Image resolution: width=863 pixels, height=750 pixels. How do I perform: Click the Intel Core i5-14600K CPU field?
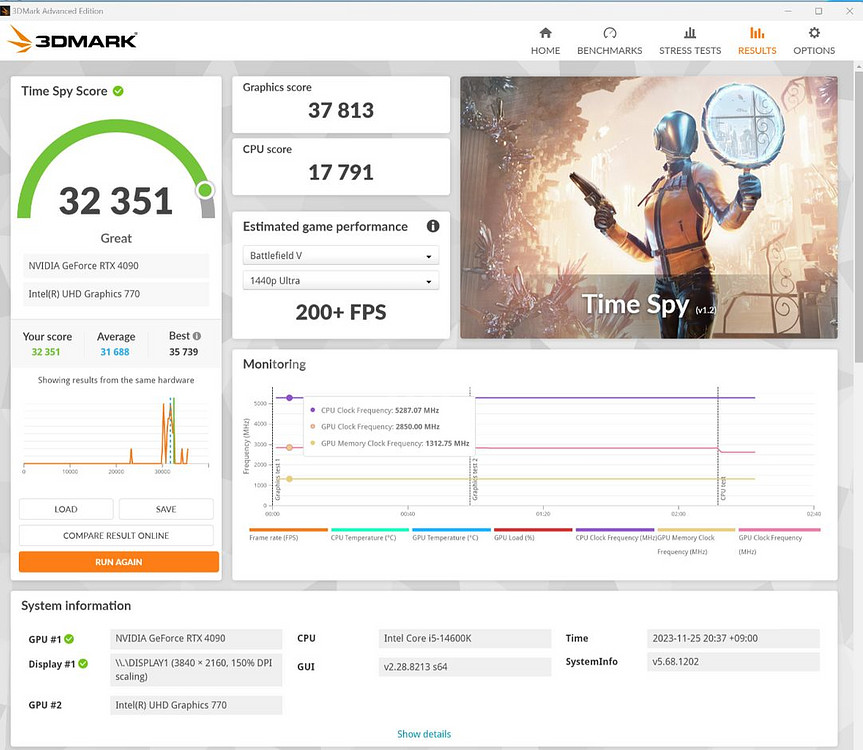(465, 638)
